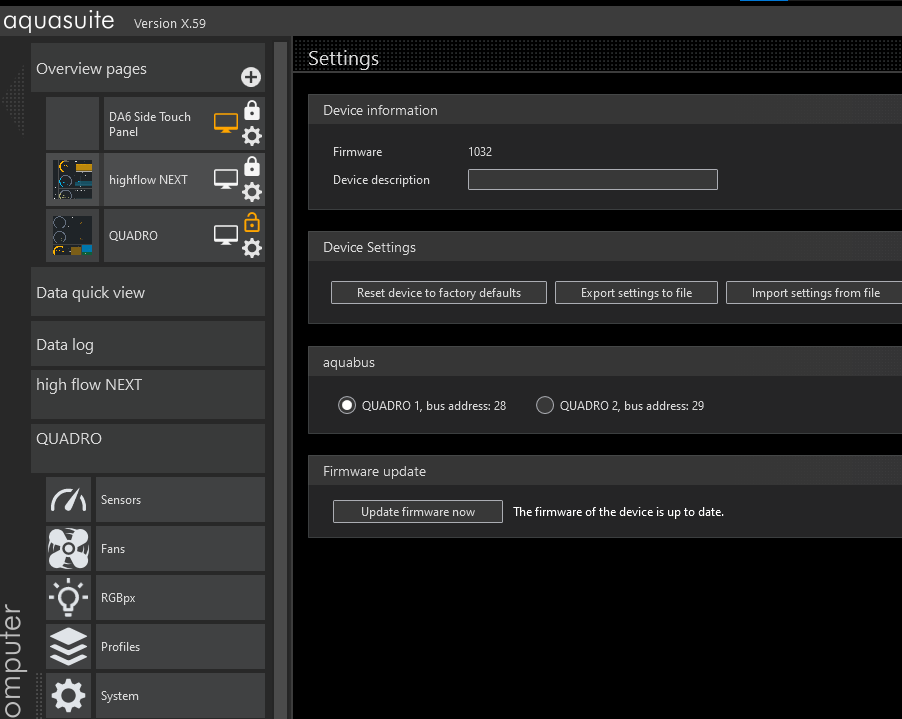Toggle the orange unlock icon on QUADRO page
902x719 pixels.
252,222
